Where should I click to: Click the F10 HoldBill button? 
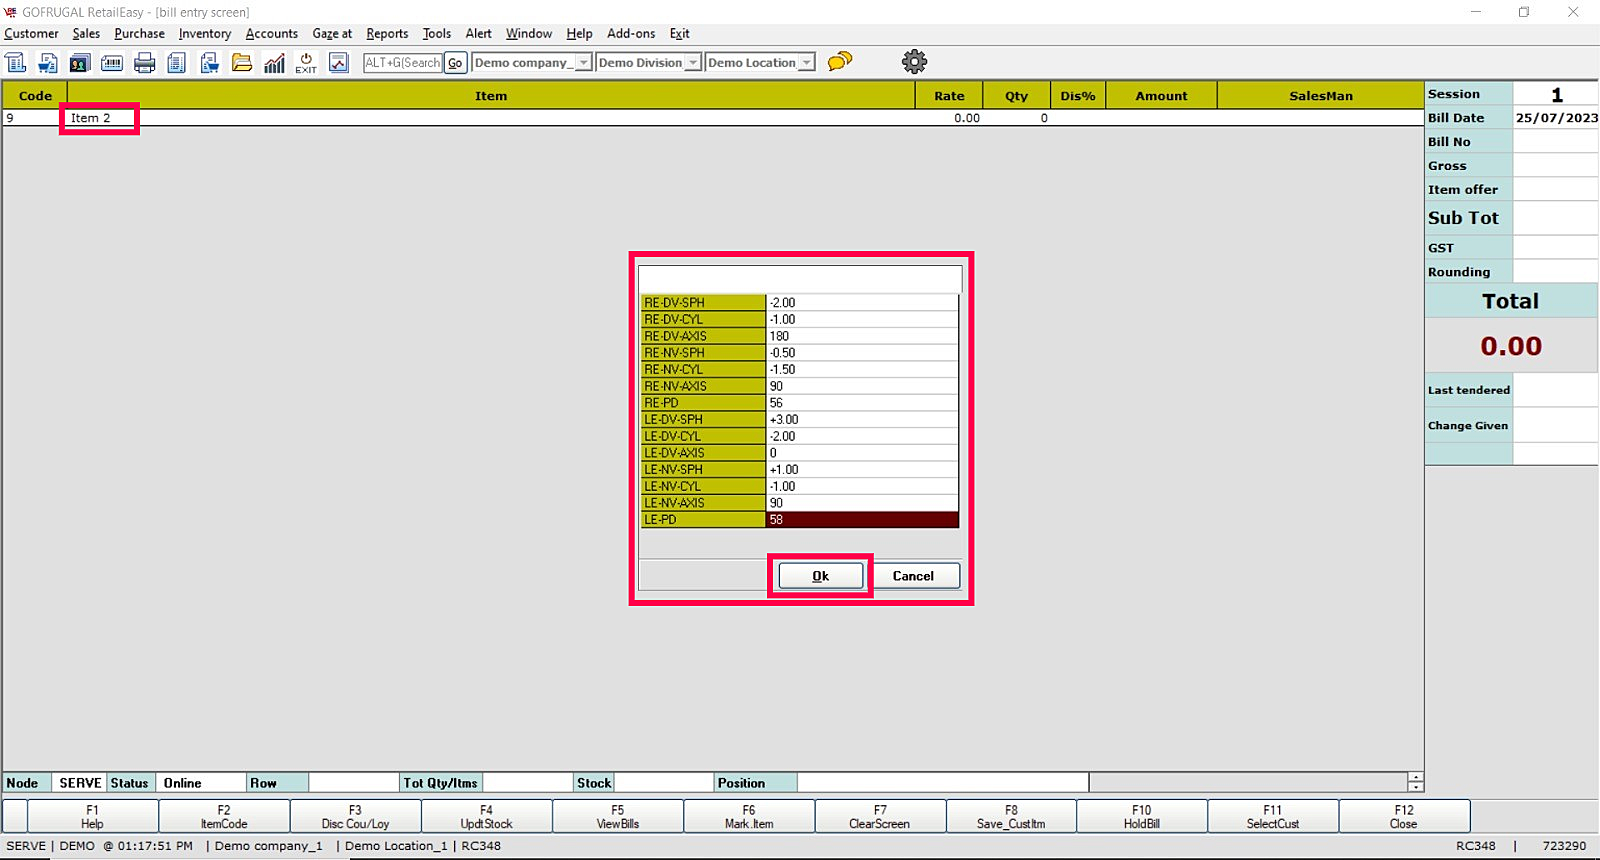click(x=1142, y=817)
